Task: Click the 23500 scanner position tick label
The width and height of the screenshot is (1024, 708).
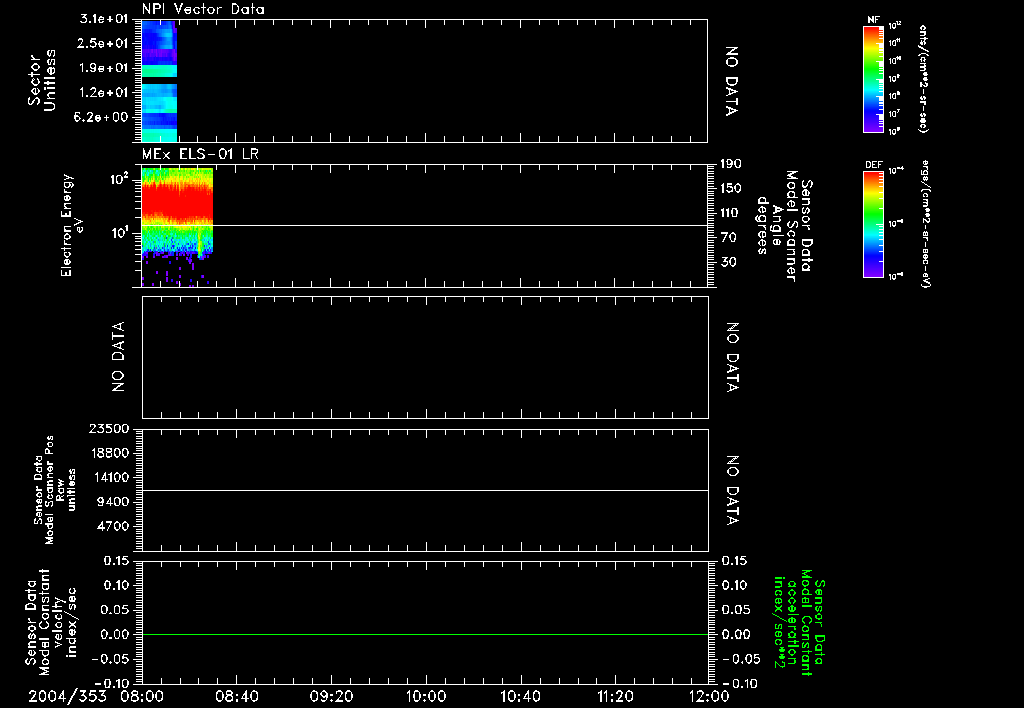Action: (108, 429)
